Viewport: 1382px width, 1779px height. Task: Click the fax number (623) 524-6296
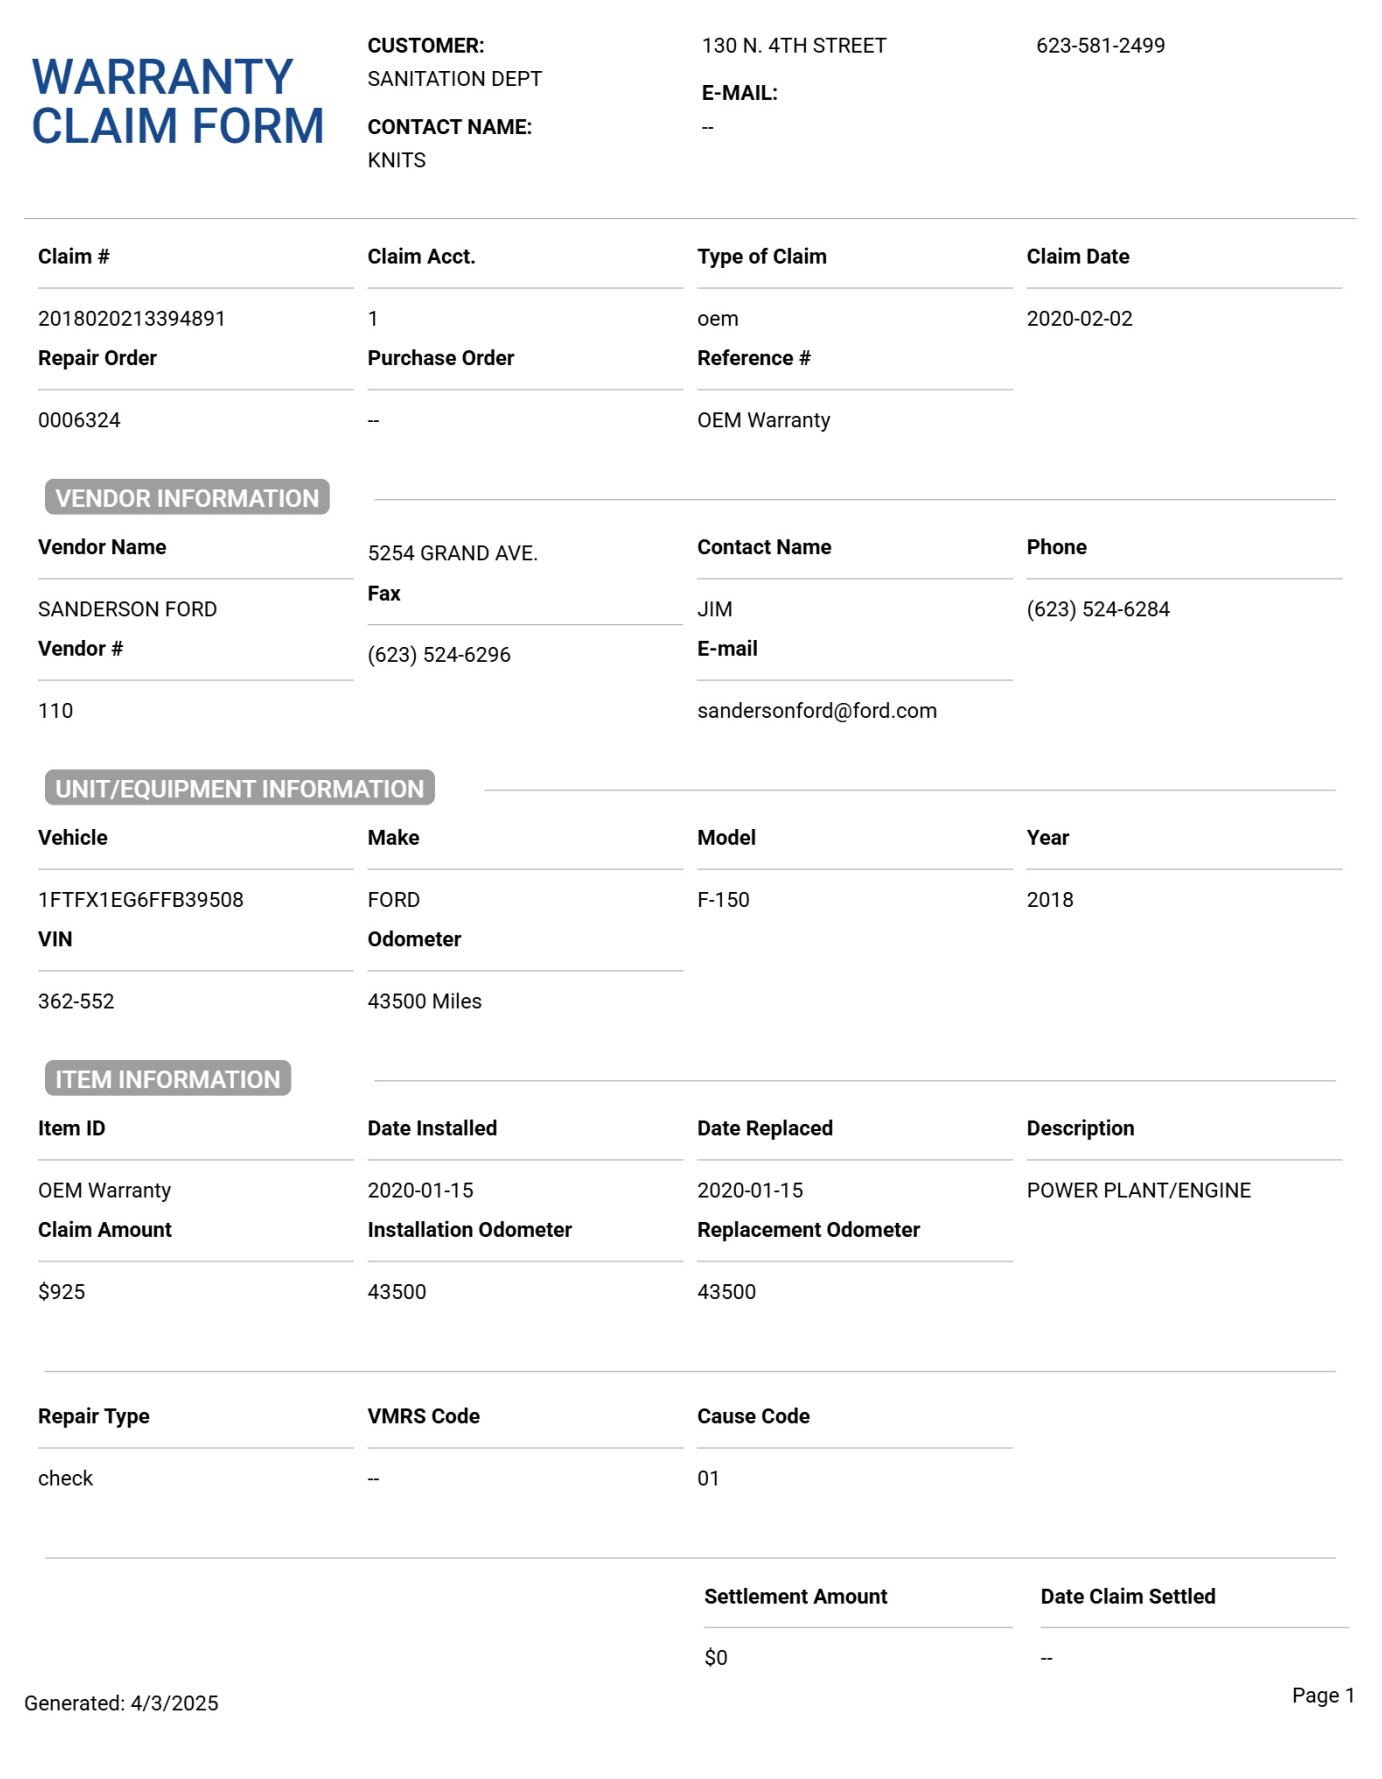[439, 655]
